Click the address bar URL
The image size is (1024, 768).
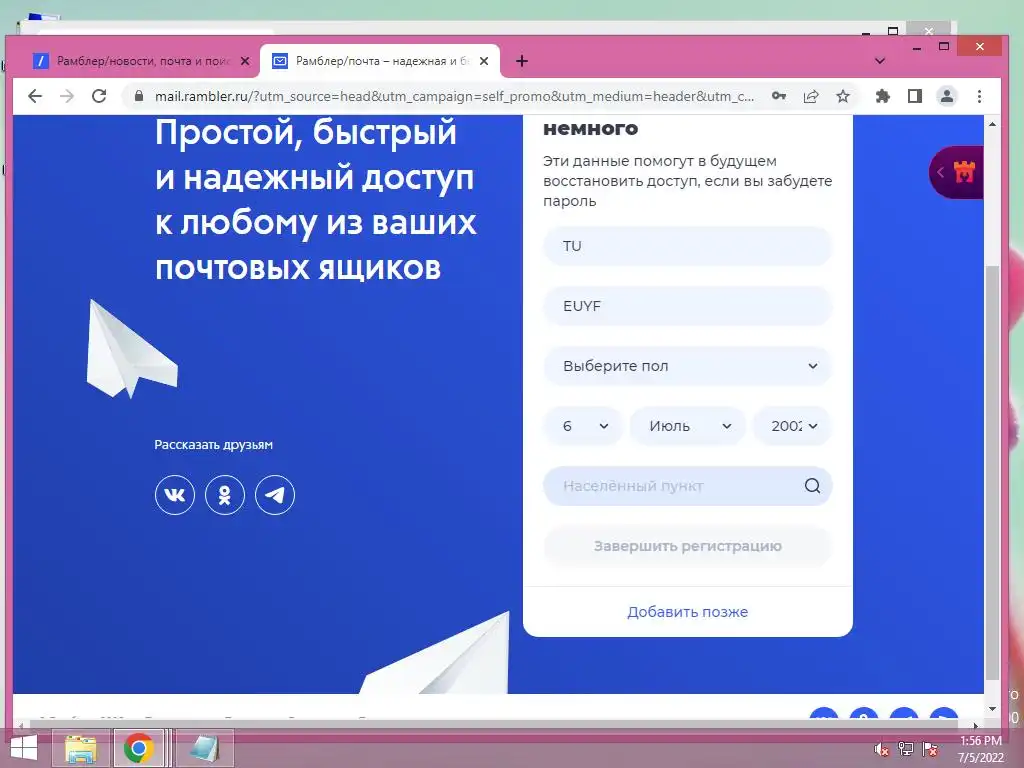pyautogui.click(x=454, y=97)
